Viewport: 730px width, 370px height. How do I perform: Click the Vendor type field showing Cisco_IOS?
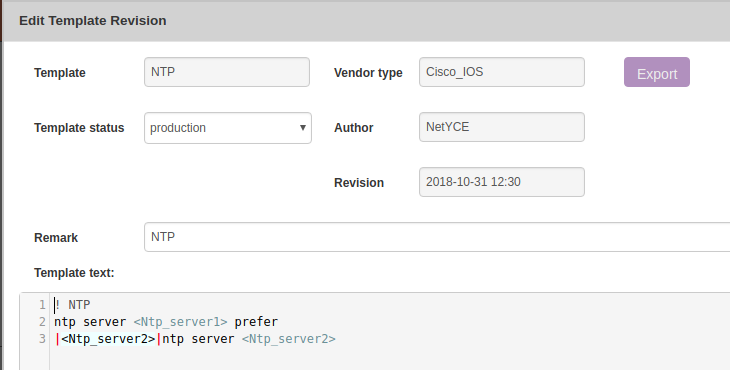pos(502,72)
